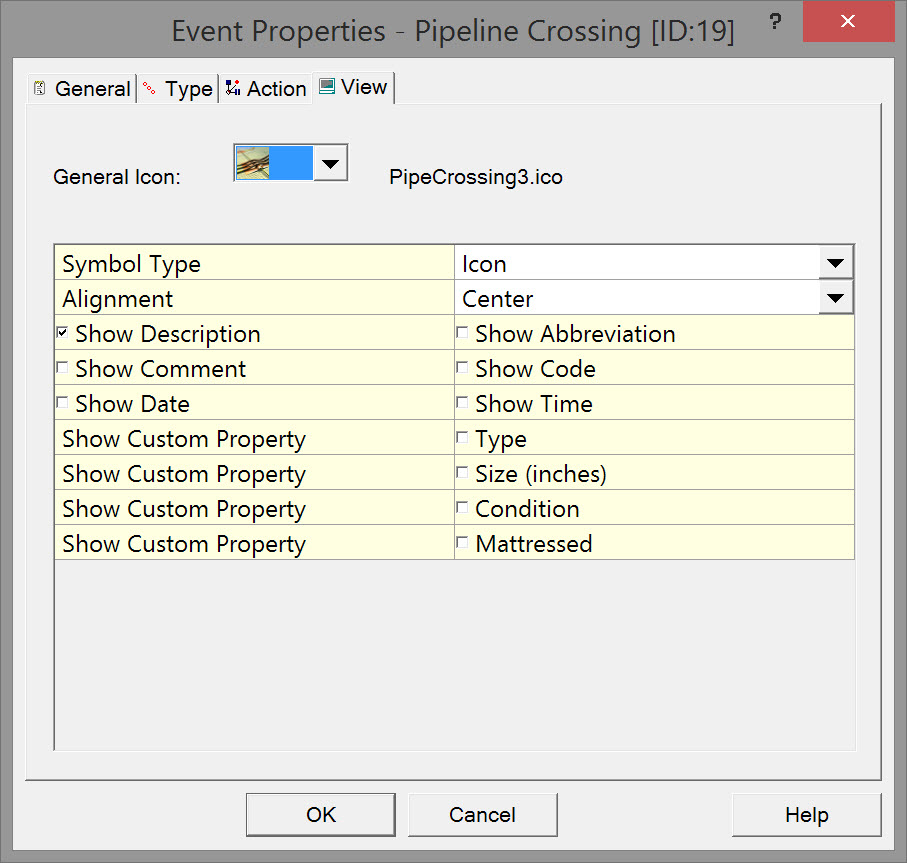Expand the Alignment dropdown
The height and width of the screenshot is (863, 907).
[x=835, y=298]
